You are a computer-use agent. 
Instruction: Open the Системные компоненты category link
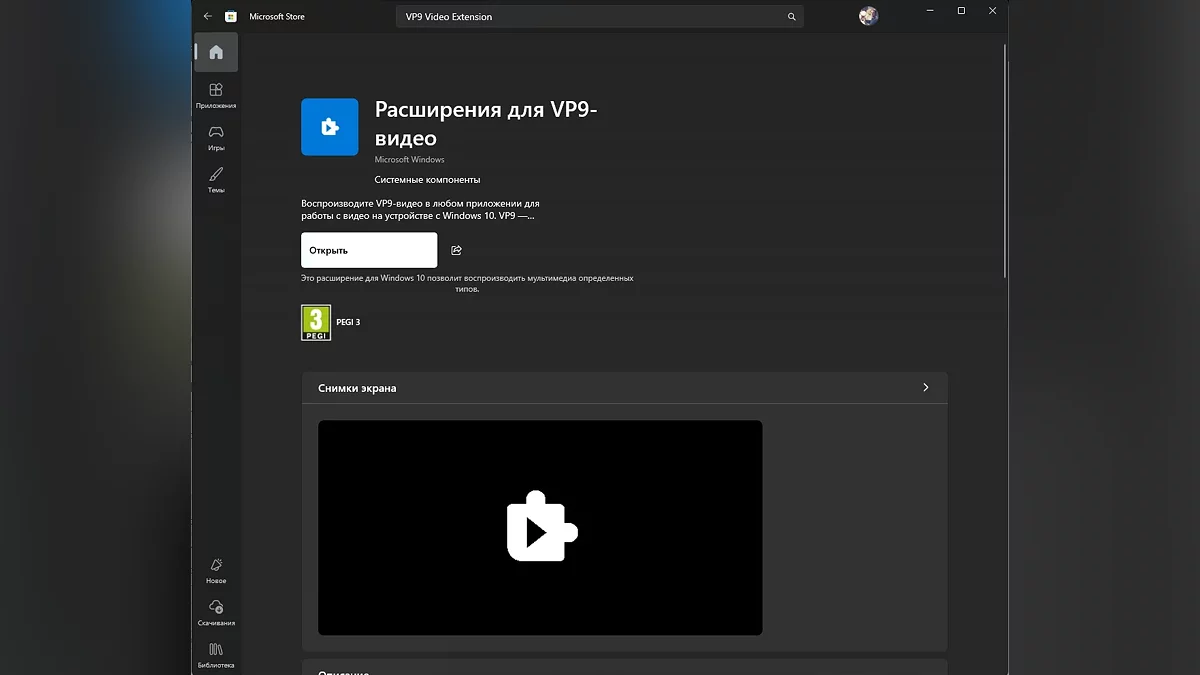(x=427, y=180)
